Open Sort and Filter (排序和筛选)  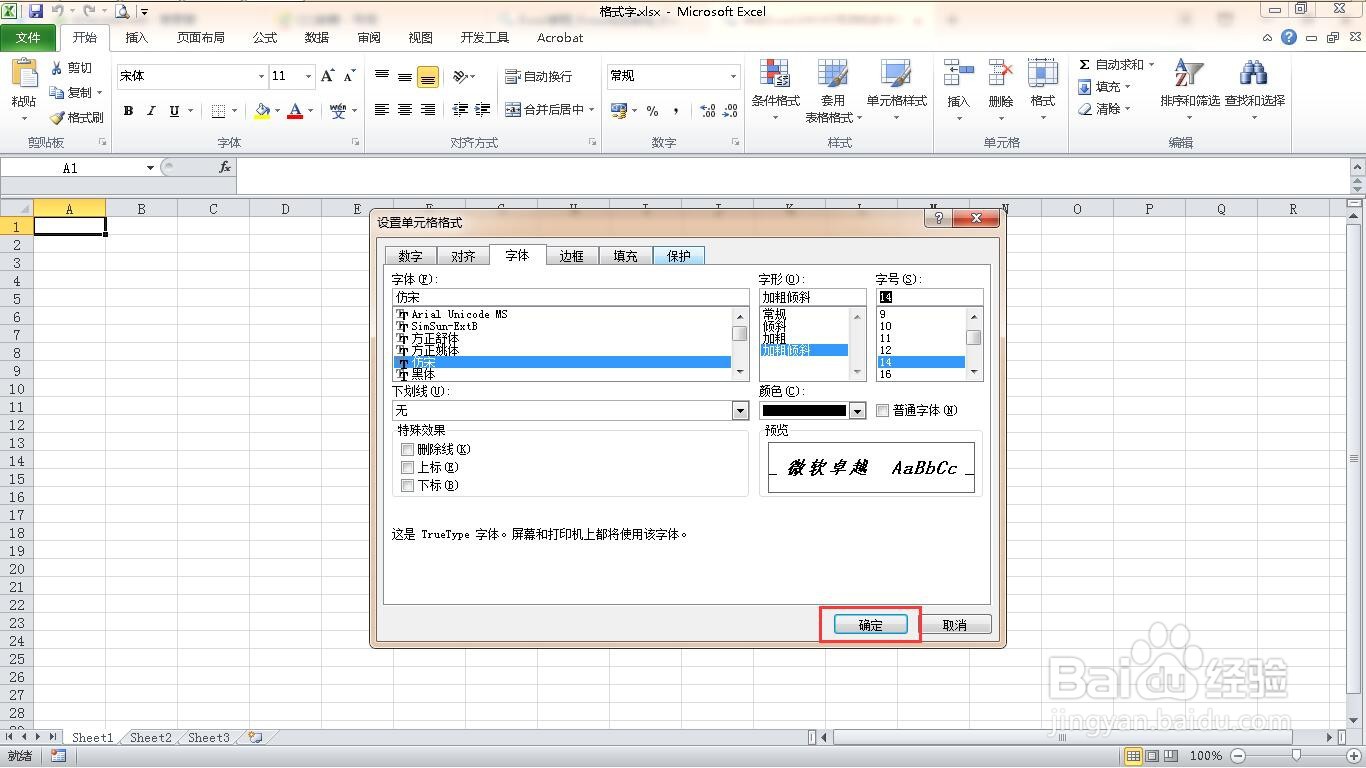tap(1190, 90)
